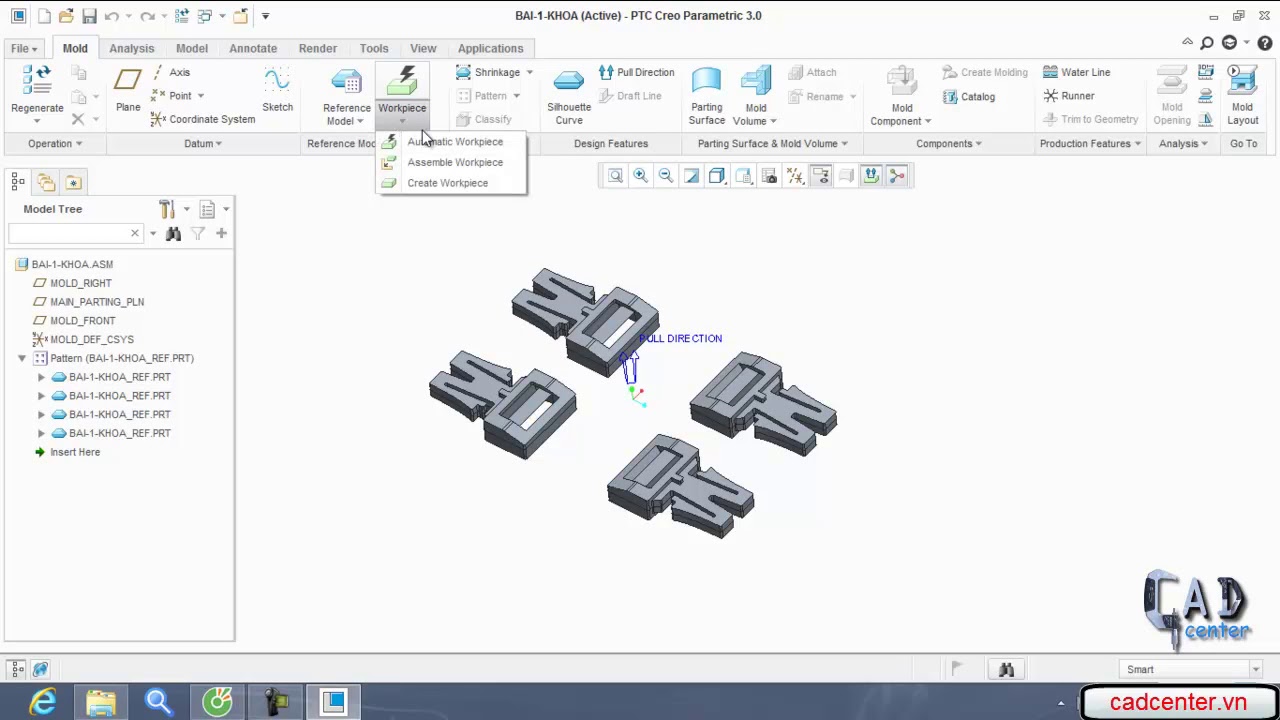Open the Sketch tool
Viewport: 1280px width, 720px height.
point(277,90)
